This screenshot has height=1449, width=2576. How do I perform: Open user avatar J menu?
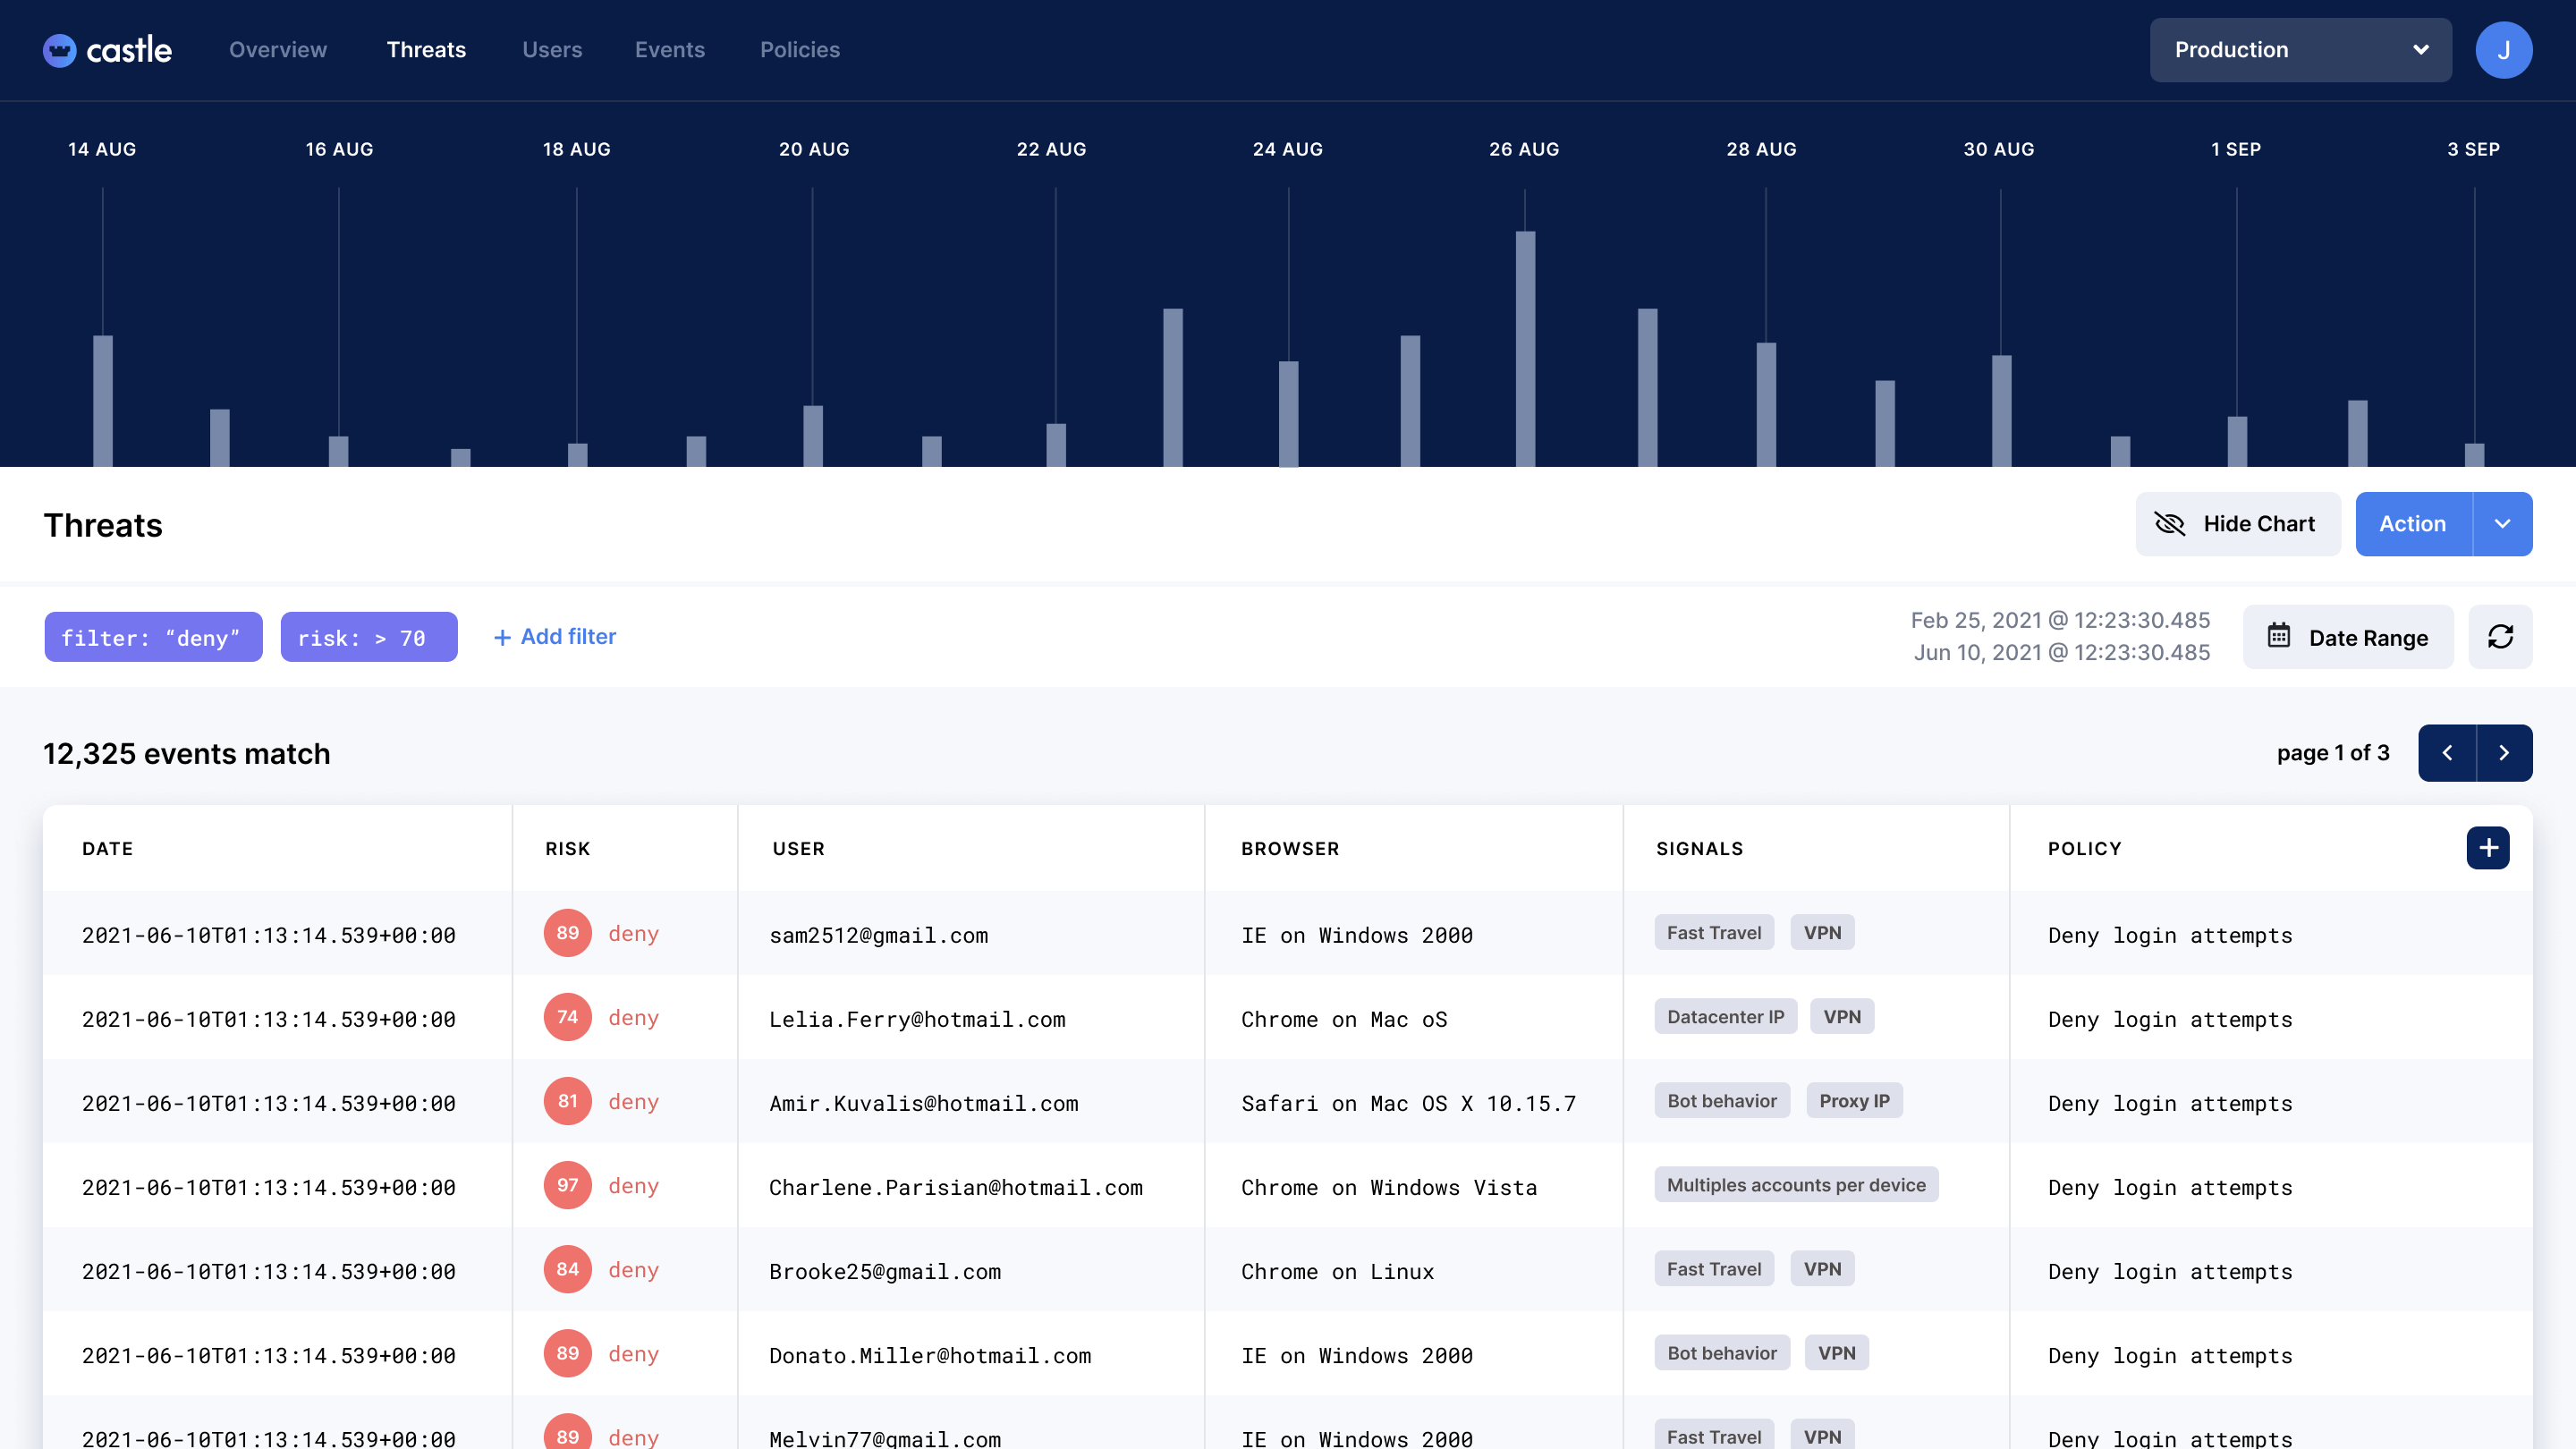2503,50
